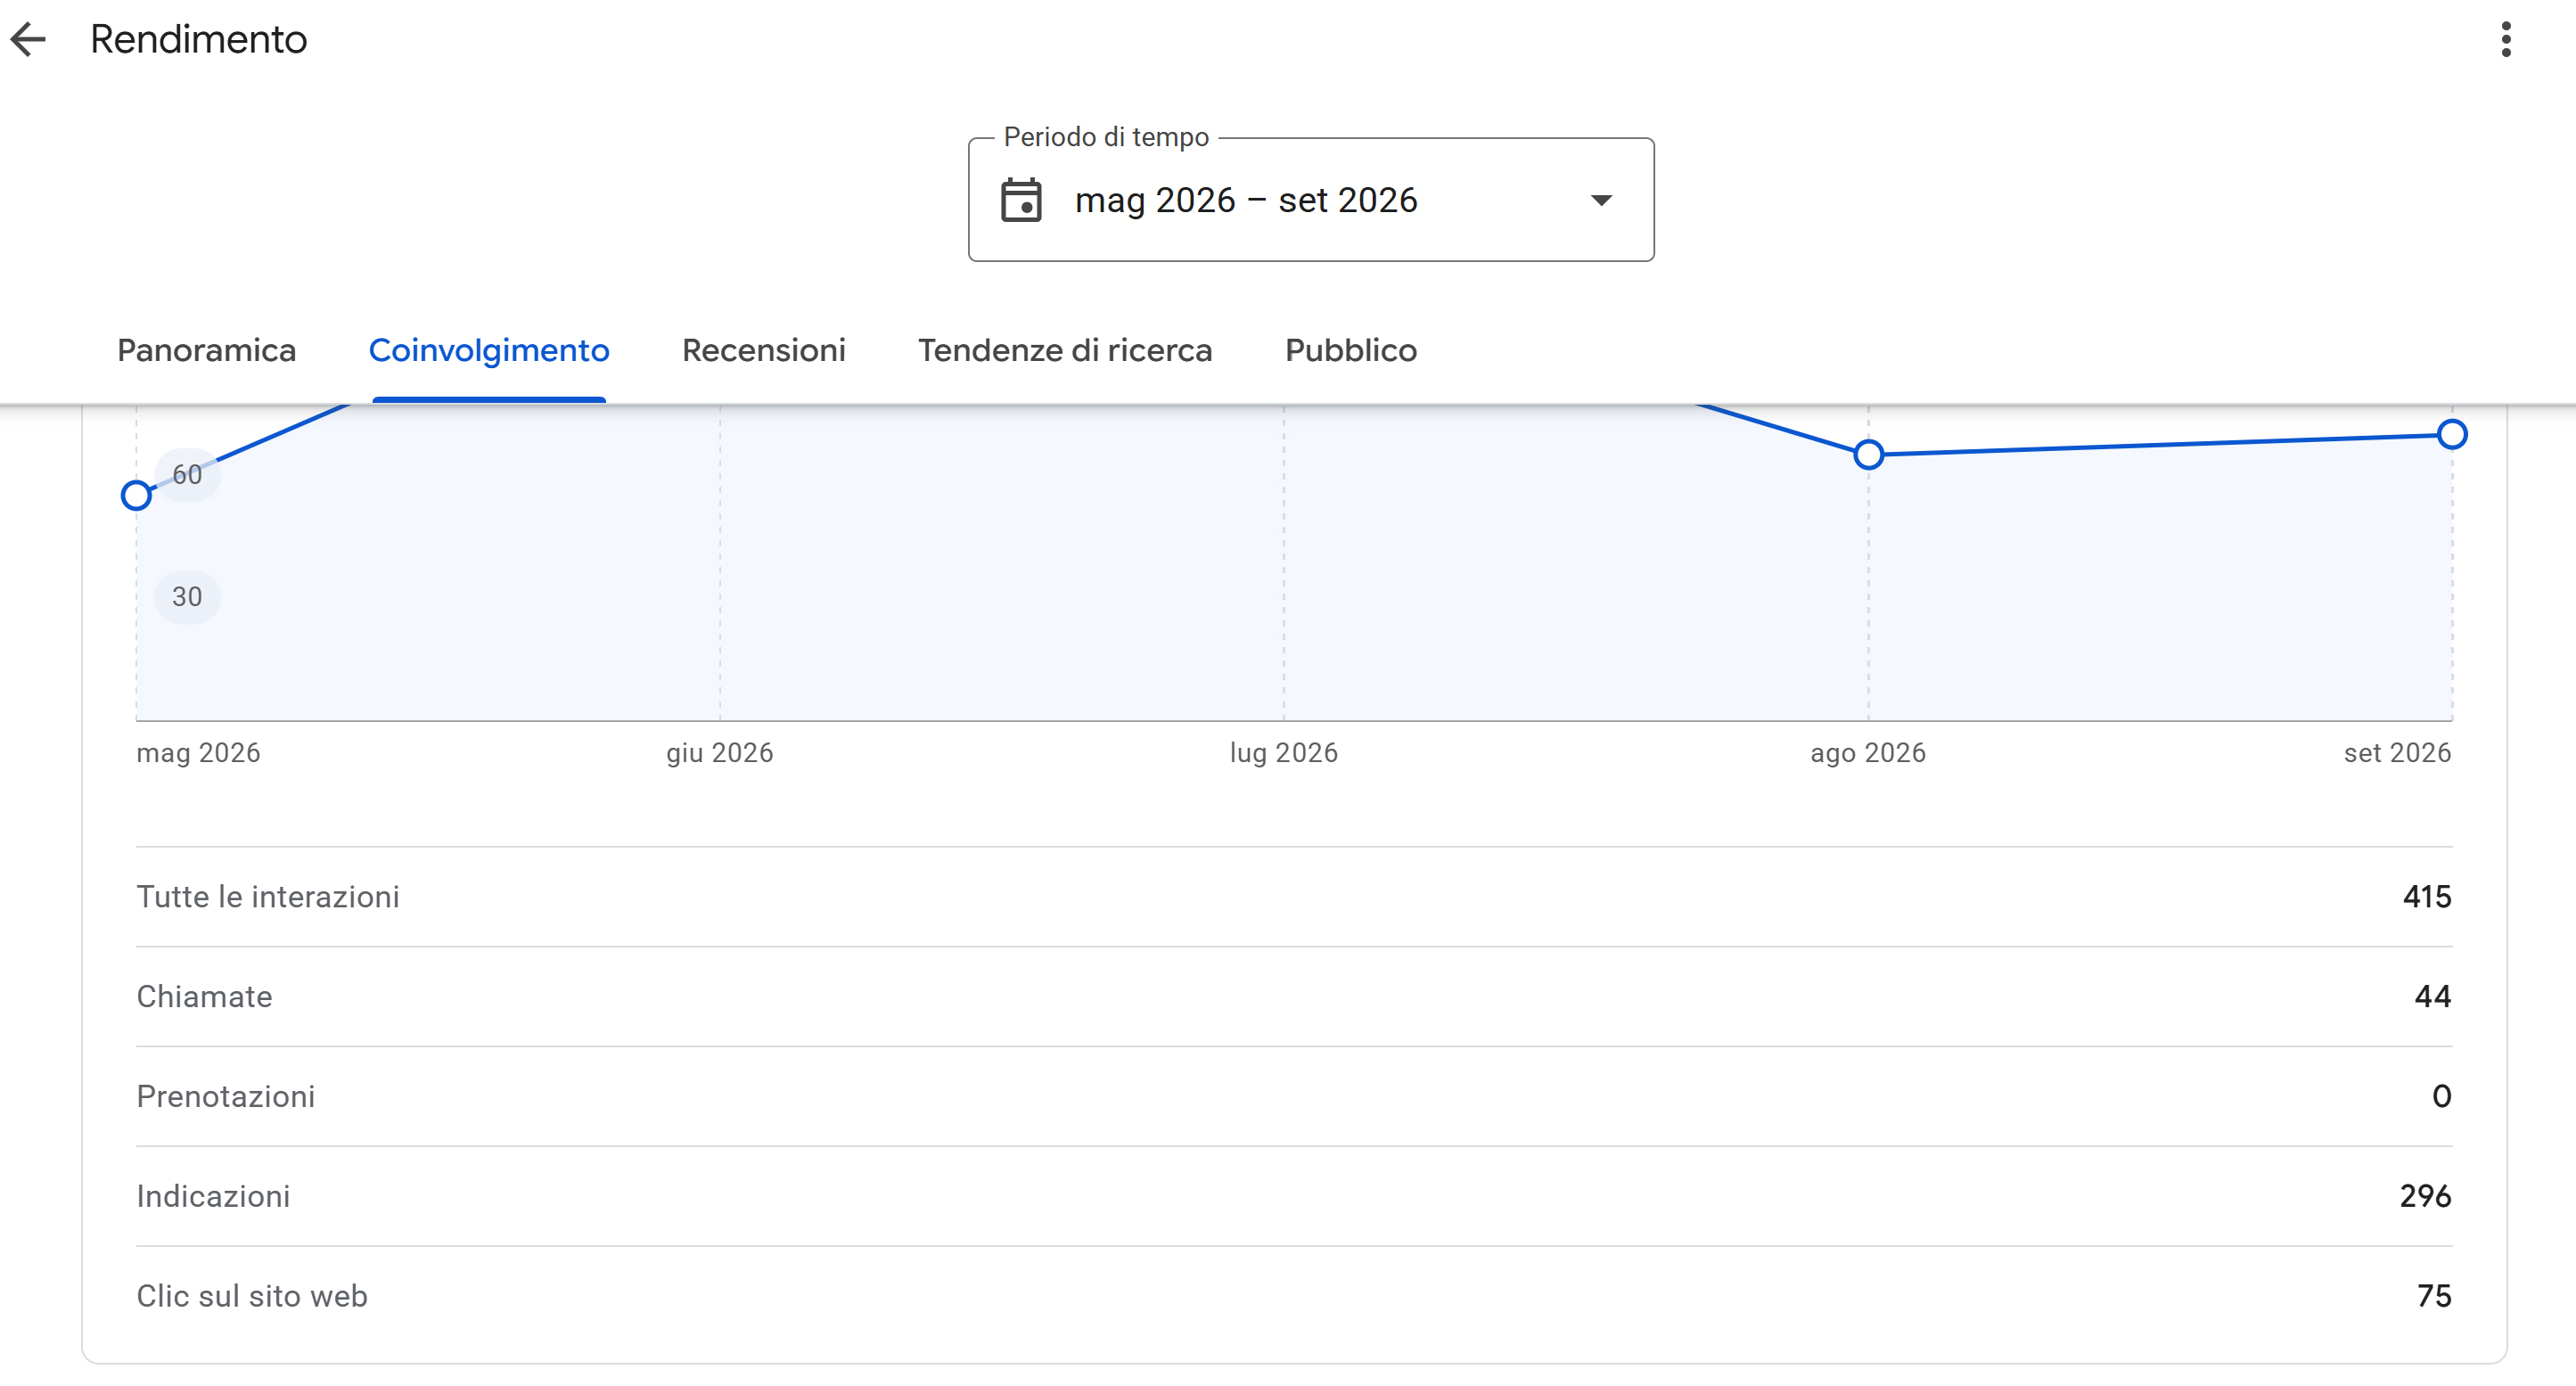This screenshot has height=1386, width=2576.
Task: Click the 44 calls value
Action: (2433, 997)
